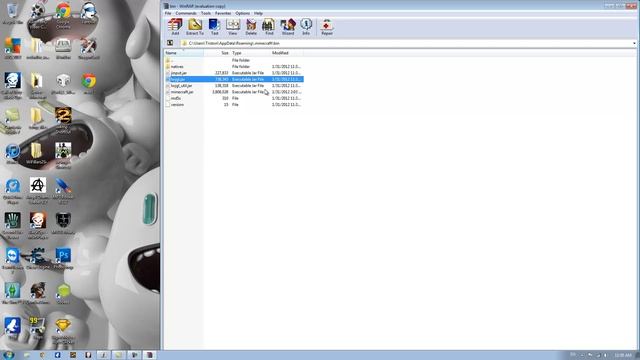
Task: Select the 'version' file row
Action: (x=234, y=104)
